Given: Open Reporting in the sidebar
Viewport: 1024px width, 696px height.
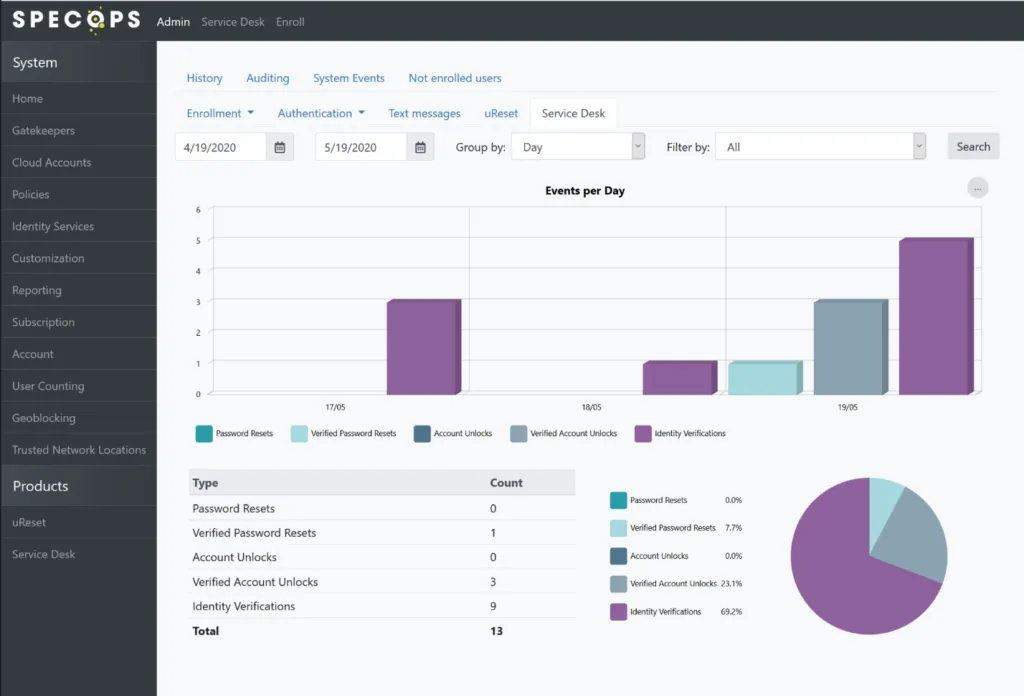Looking at the screenshot, I should [x=78, y=291].
